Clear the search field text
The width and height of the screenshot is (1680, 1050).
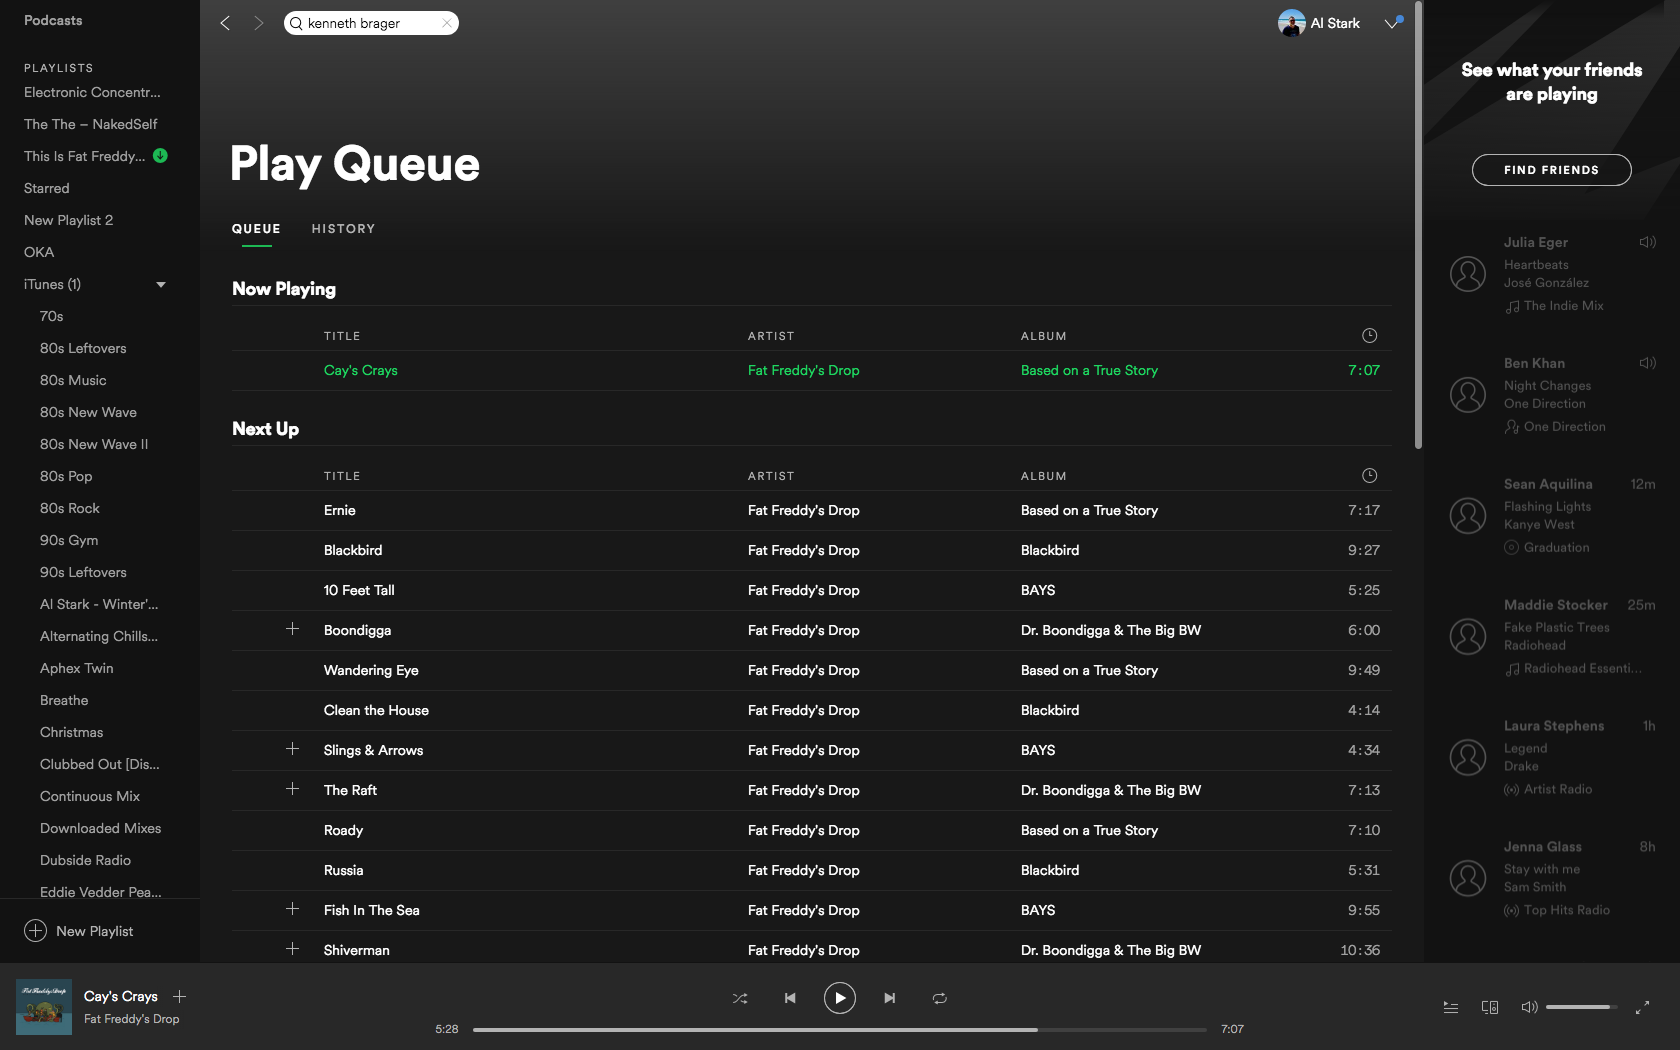(x=447, y=23)
